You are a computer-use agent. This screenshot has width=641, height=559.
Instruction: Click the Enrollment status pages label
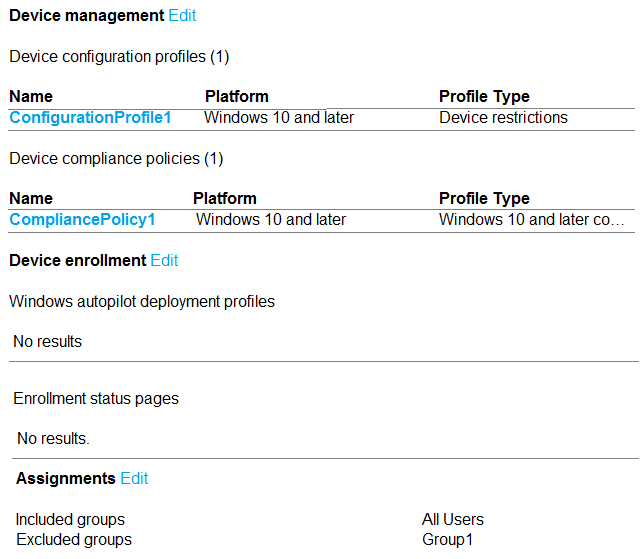(x=96, y=399)
